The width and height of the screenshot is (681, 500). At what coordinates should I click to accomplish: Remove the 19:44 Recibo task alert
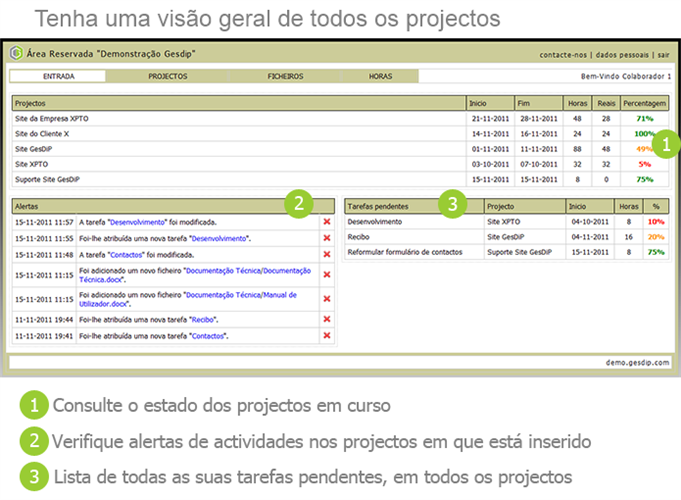[x=327, y=320]
